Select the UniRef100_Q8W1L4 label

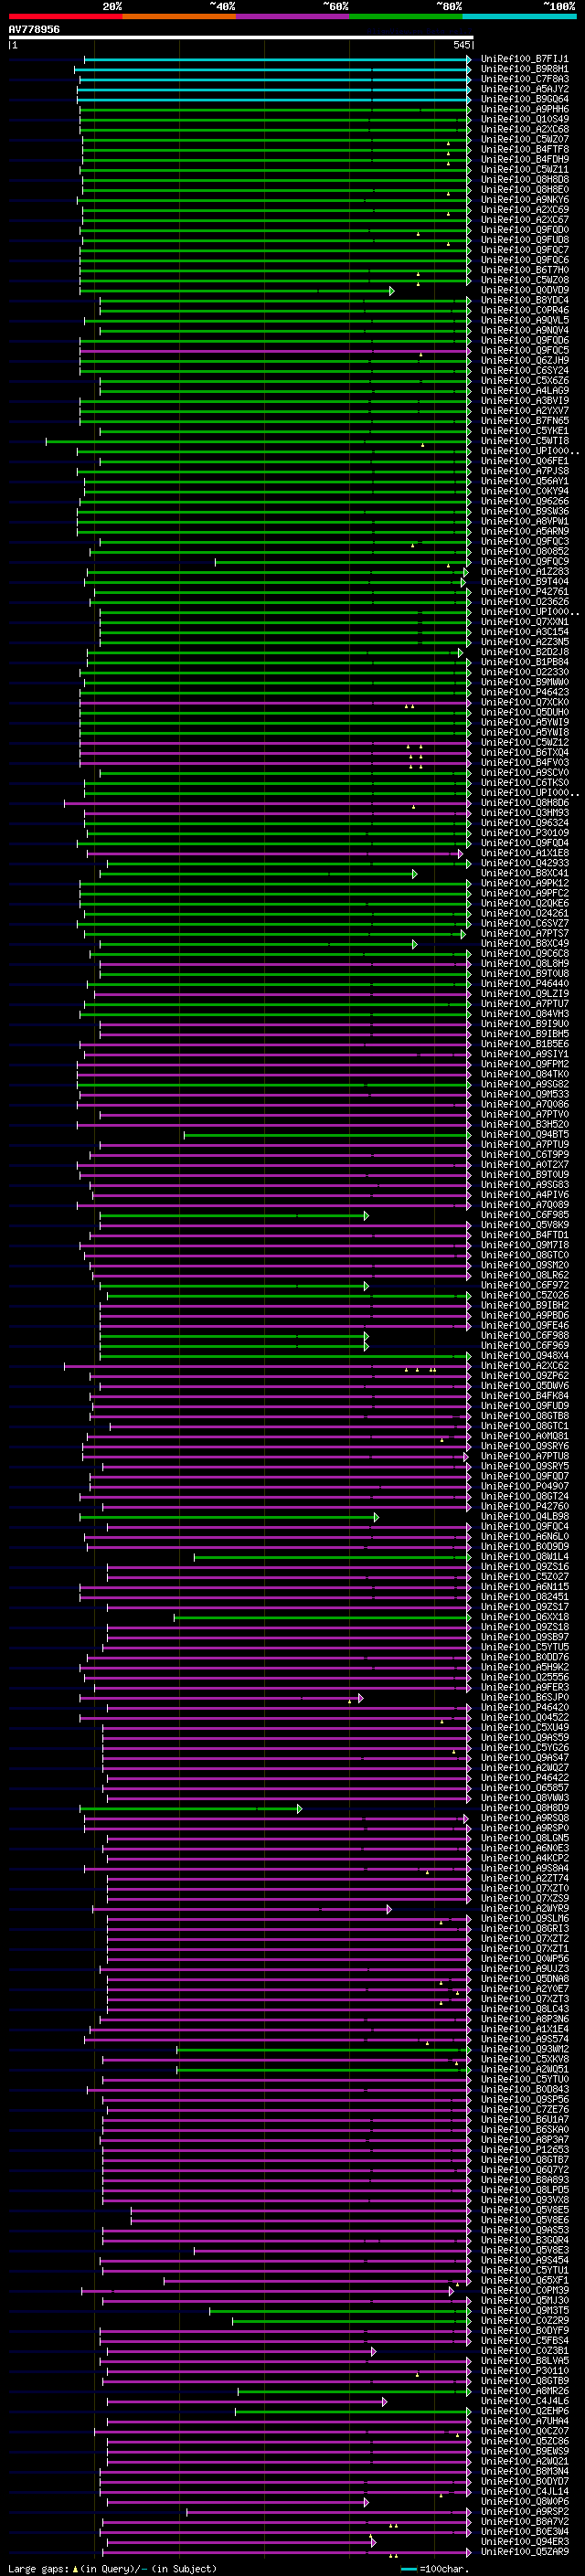click(x=524, y=1557)
